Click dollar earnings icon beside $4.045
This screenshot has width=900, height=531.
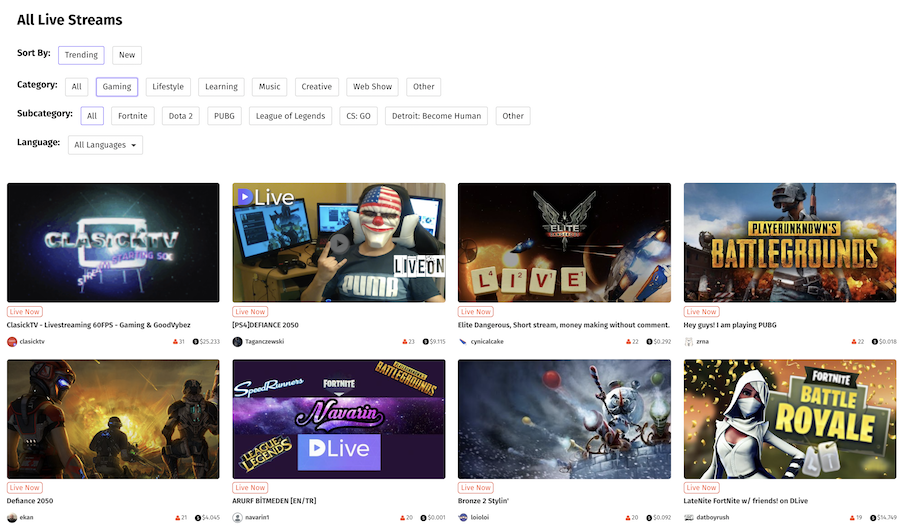(198, 518)
